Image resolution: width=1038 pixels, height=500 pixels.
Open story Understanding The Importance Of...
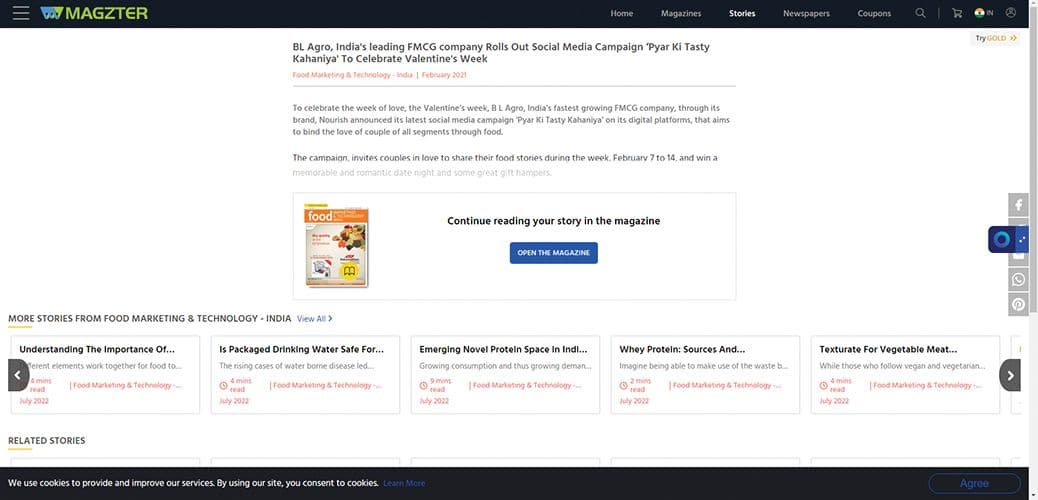tap(97, 349)
